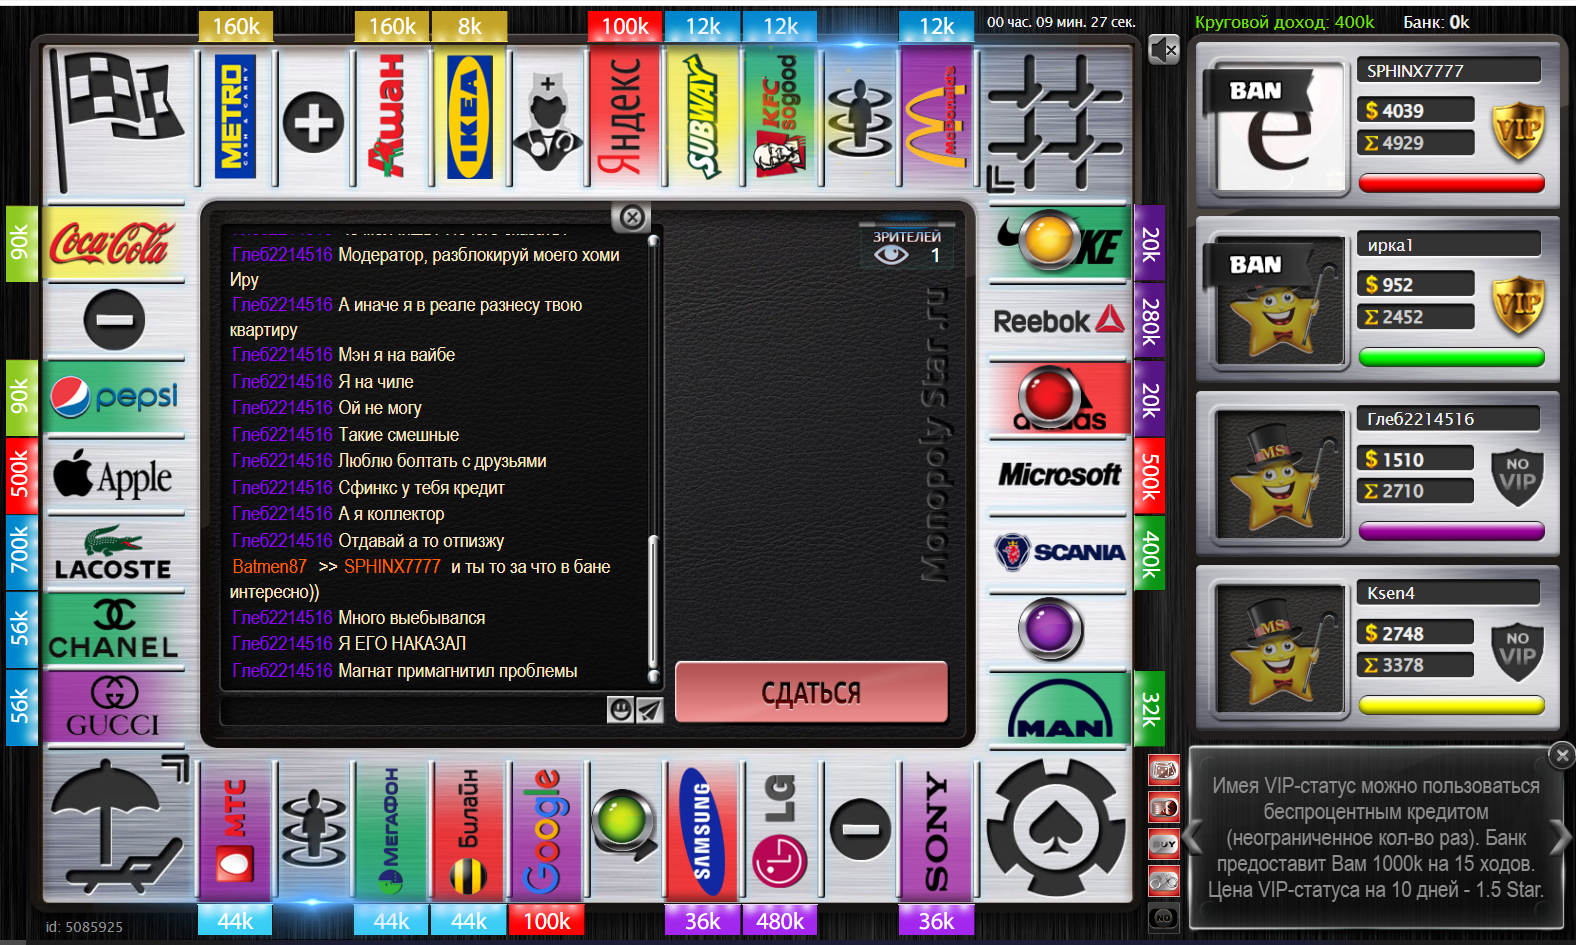Select the Microsoft board cell

tap(1060, 475)
